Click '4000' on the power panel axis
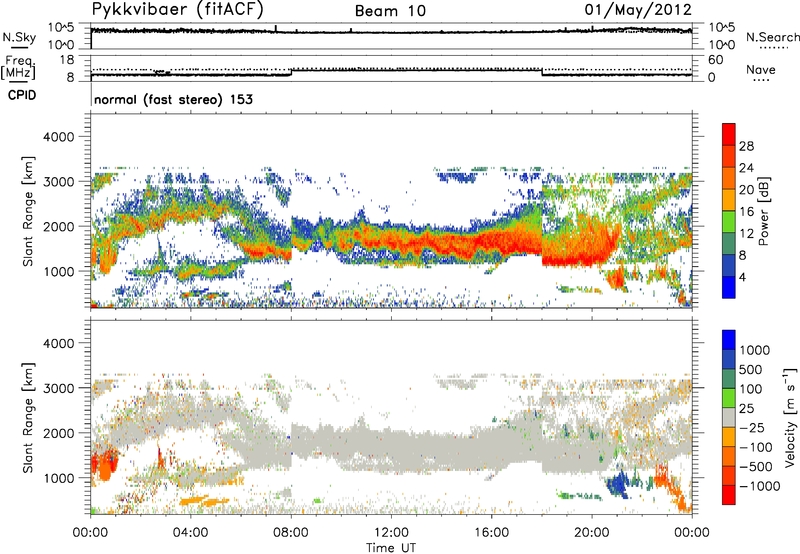Viewport: 800px width, 554px height. pyautogui.click(x=59, y=137)
